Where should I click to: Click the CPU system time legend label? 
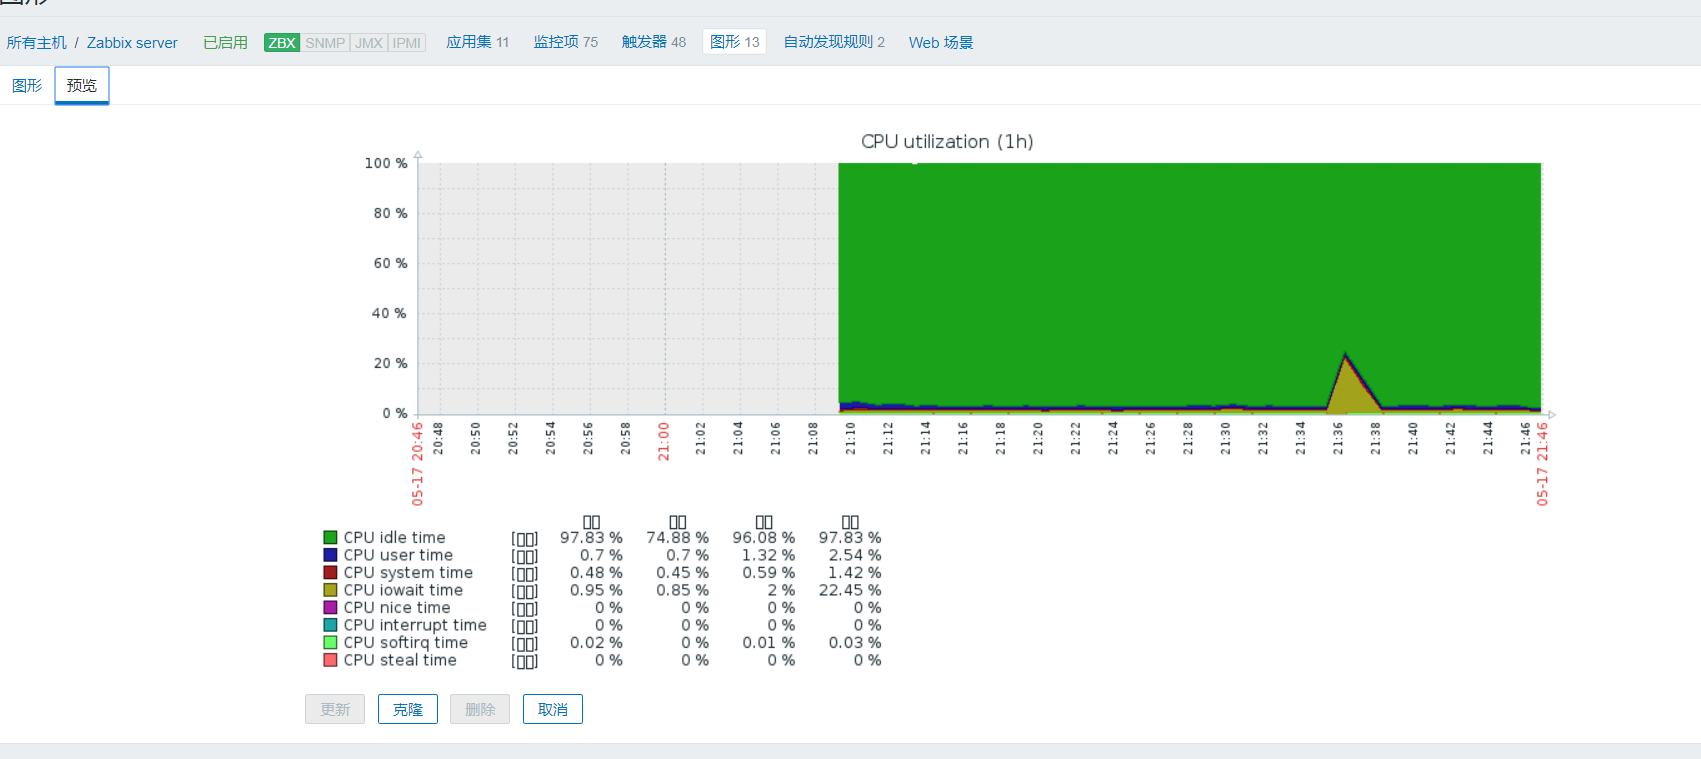coord(408,573)
